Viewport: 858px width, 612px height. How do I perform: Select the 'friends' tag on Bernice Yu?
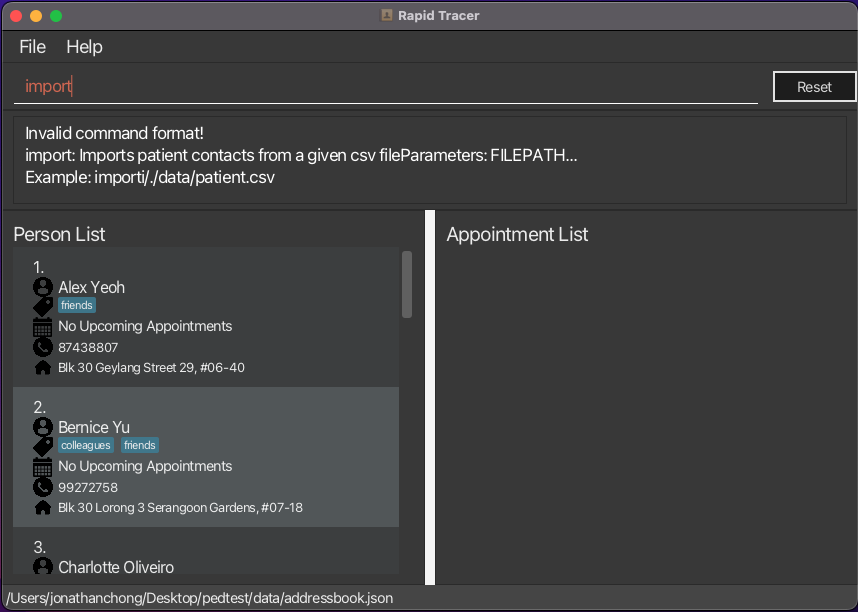tap(140, 445)
